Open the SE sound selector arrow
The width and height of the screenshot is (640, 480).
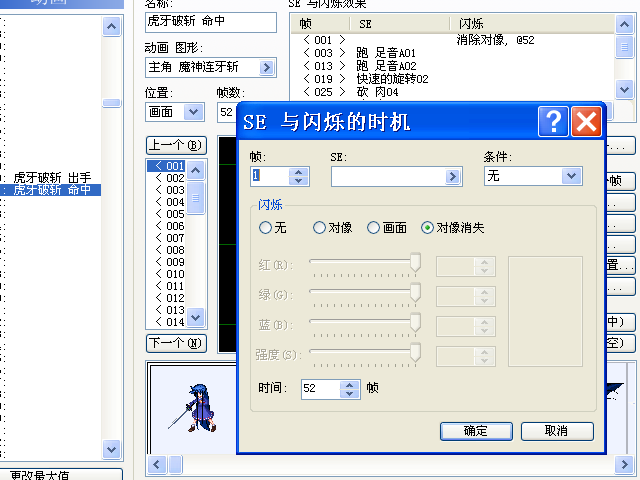click(x=452, y=176)
